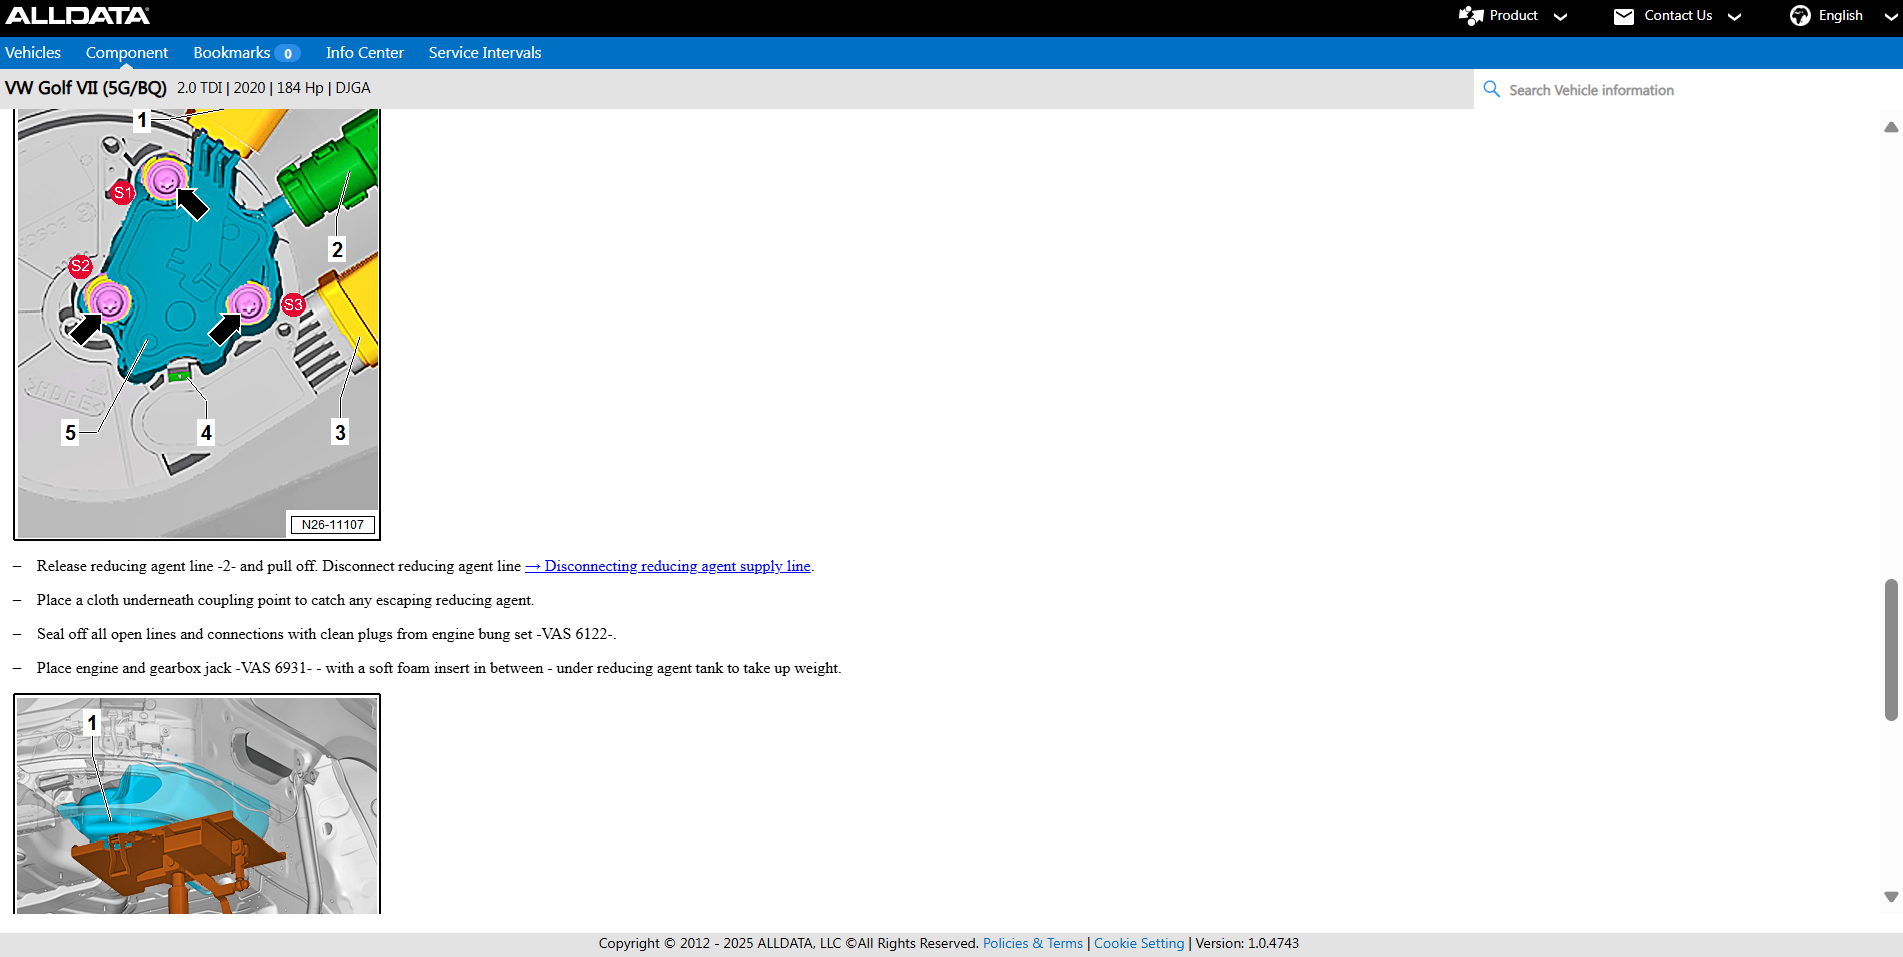The width and height of the screenshot is (1903, 957).
Task: Go to Service Intervals
Action: [x=485, y=53]
